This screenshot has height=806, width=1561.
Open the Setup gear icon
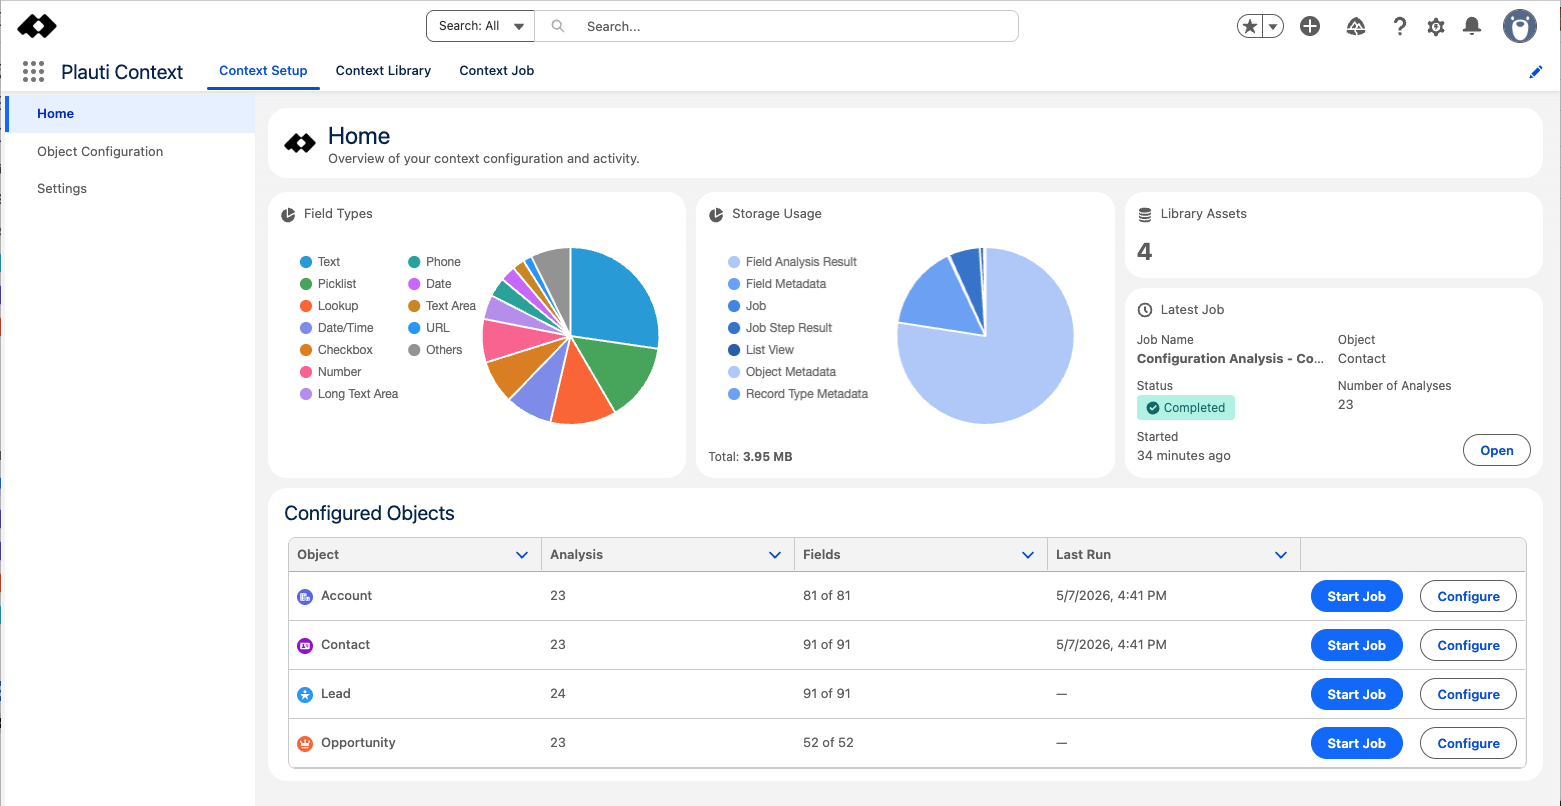1436,27
